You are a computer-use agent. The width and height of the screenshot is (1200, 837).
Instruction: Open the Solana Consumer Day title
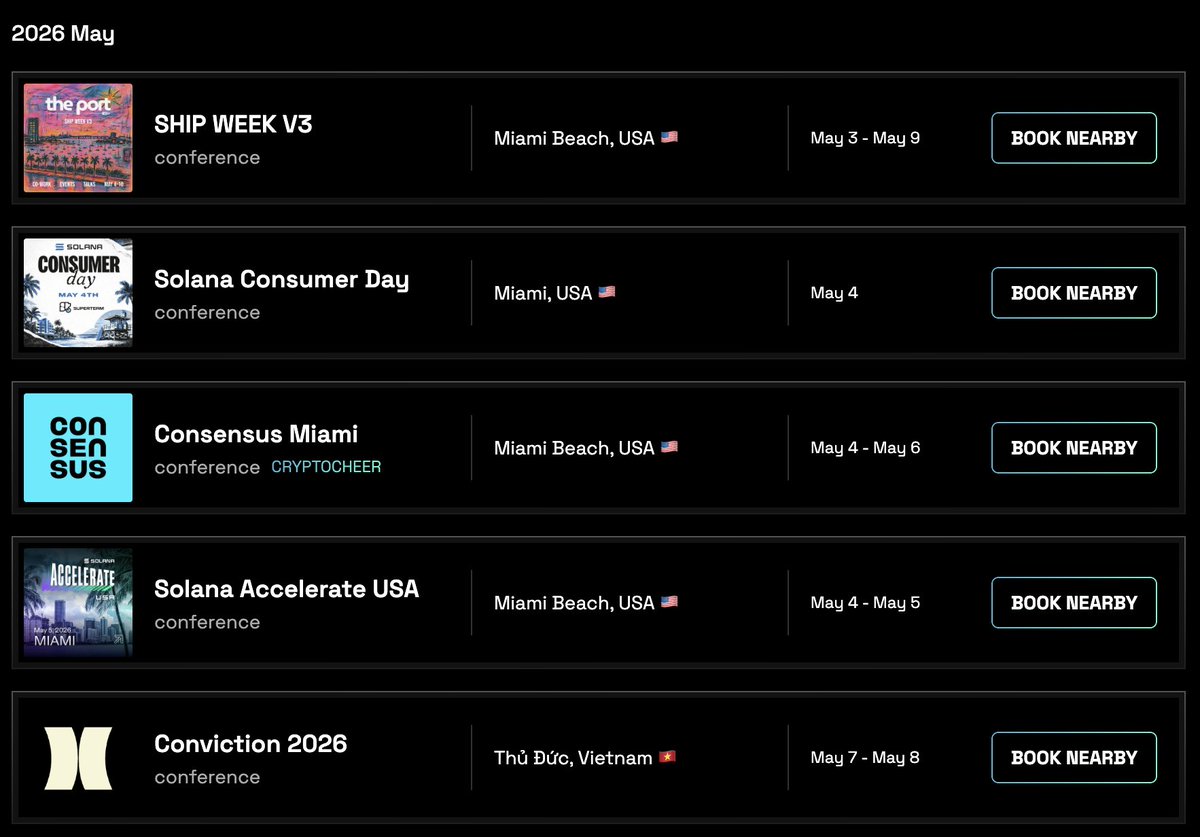tap(282, 280)
